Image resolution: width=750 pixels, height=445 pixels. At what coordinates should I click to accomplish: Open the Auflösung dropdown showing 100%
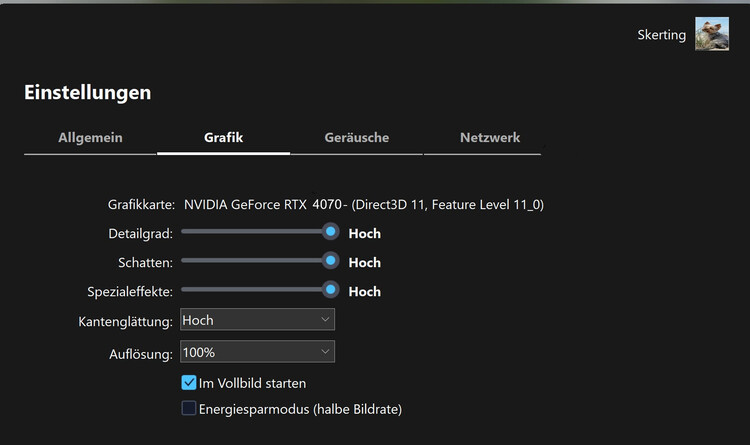pos(257,352)
